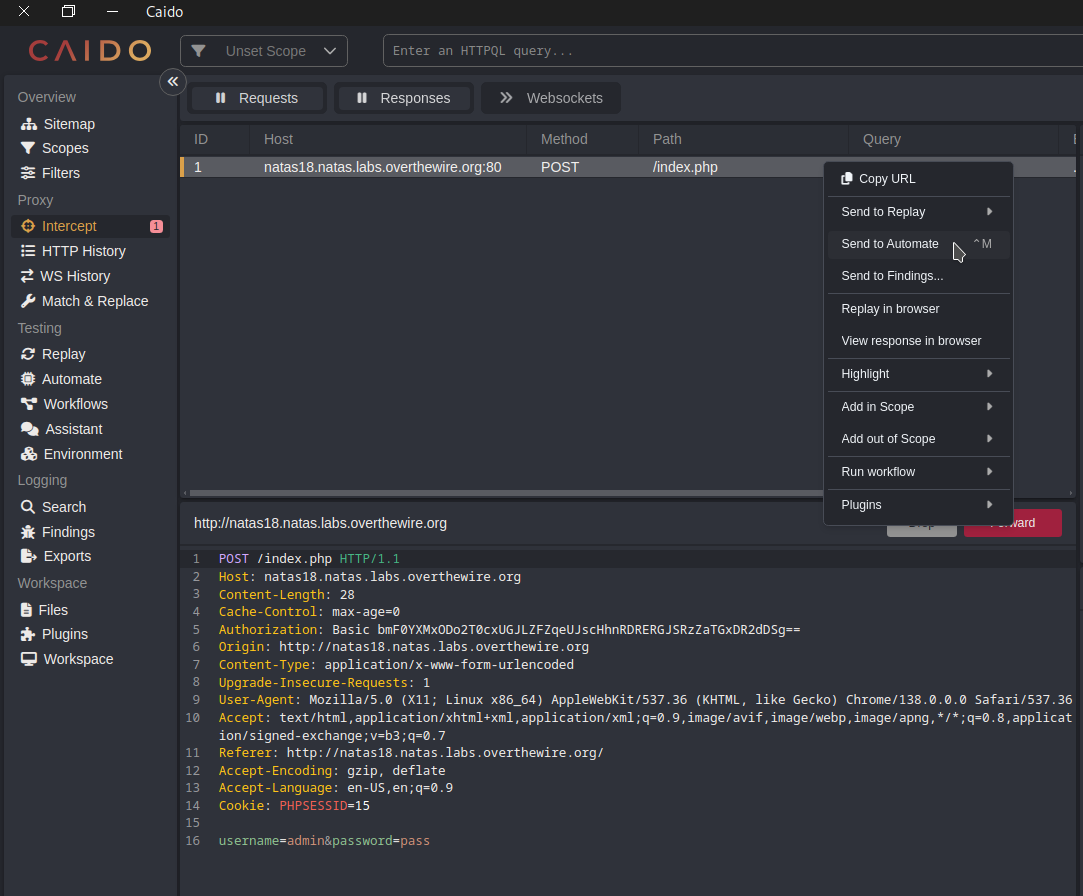Open HTTP History in the sidebar
The width and height of the screenshot is (1083, 896).
83,251
